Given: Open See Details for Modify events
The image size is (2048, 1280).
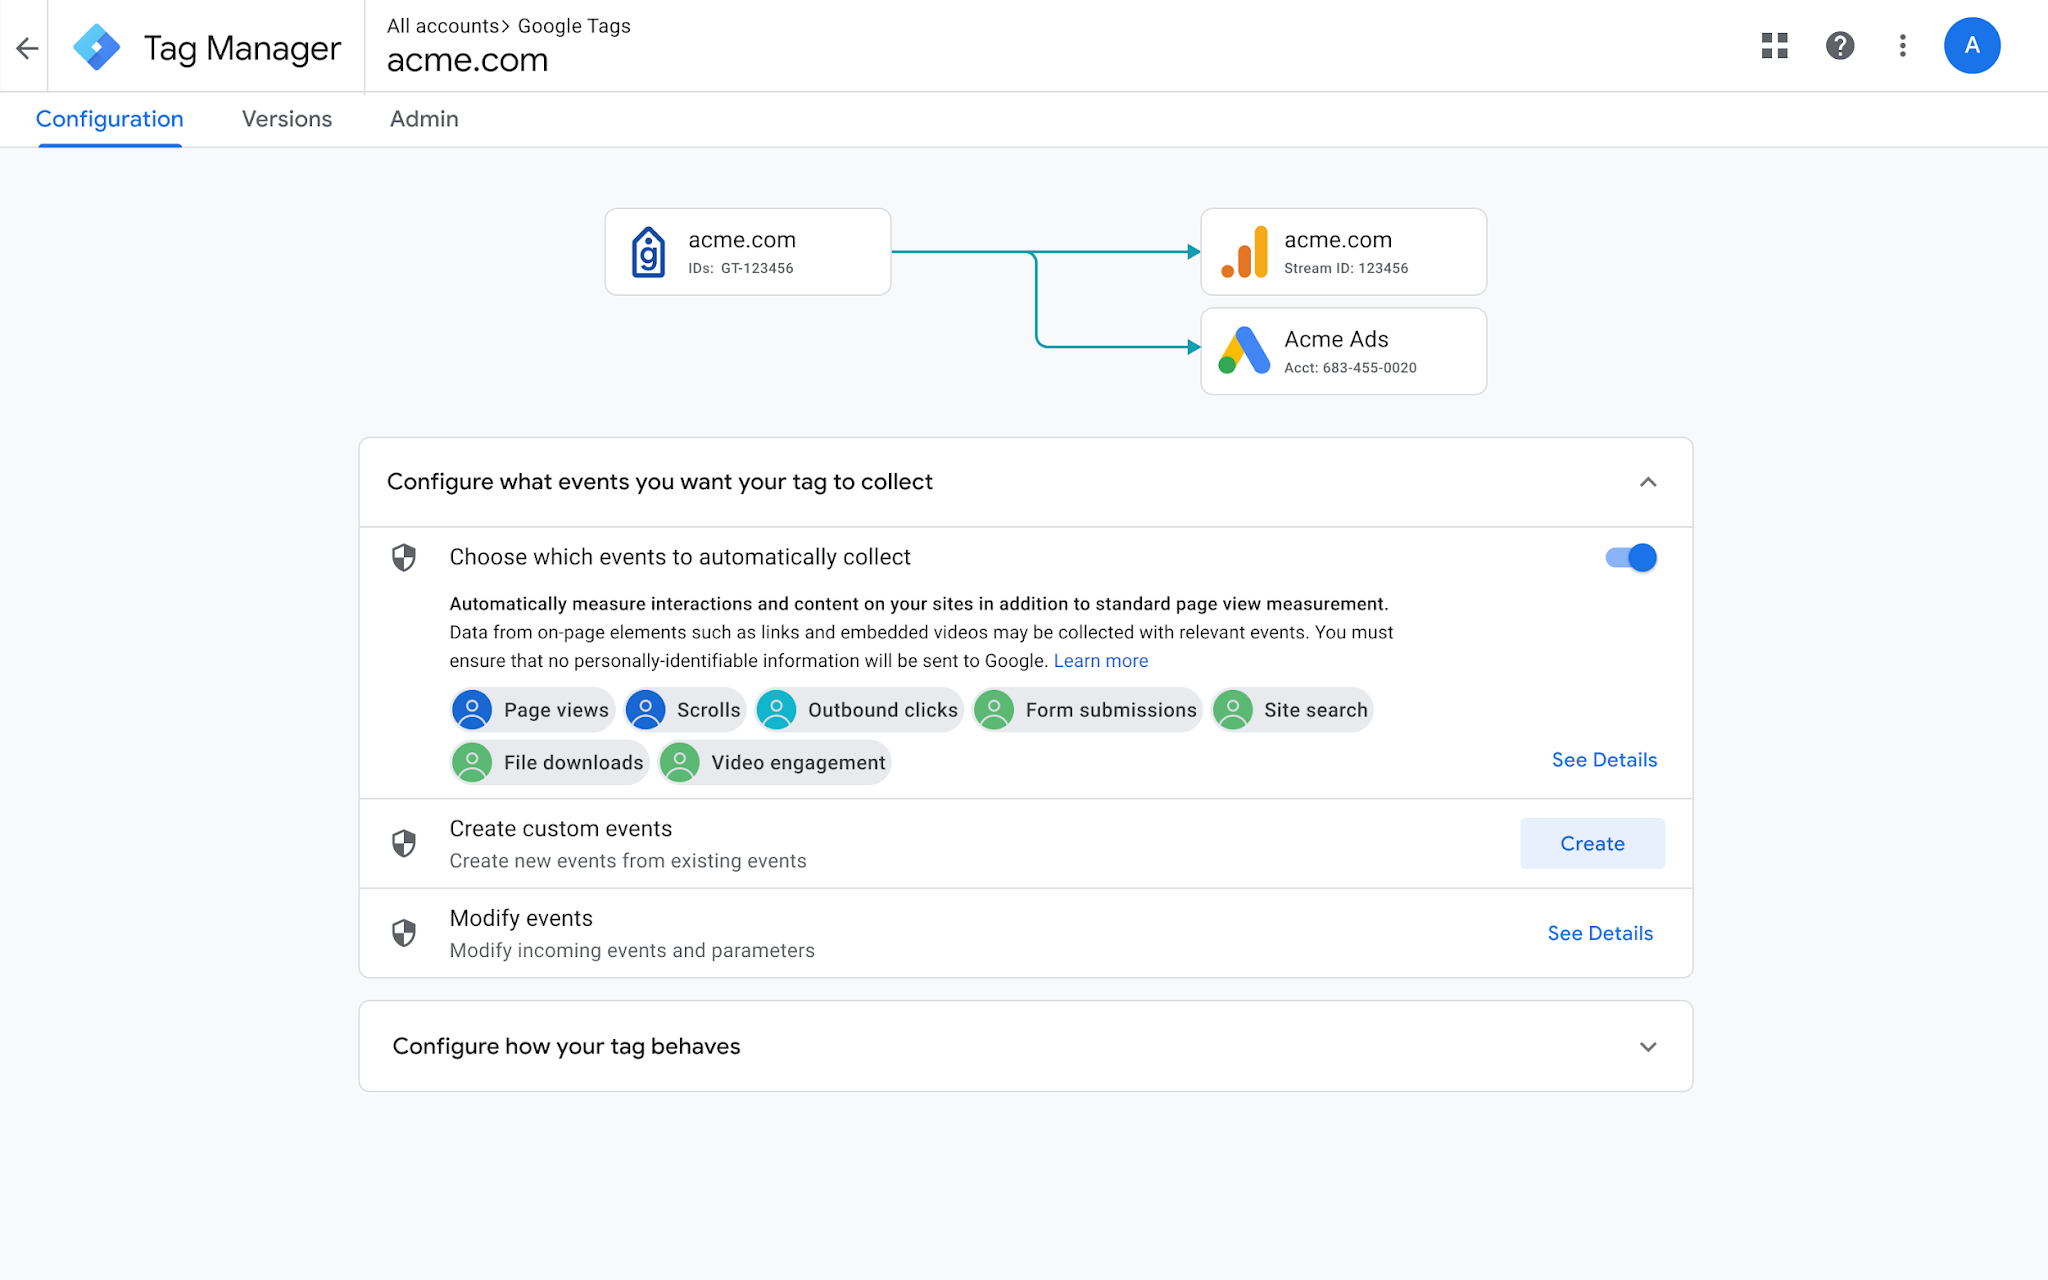Looking at the screenshot, I should pyautogui.click(x=1600, y=933).
